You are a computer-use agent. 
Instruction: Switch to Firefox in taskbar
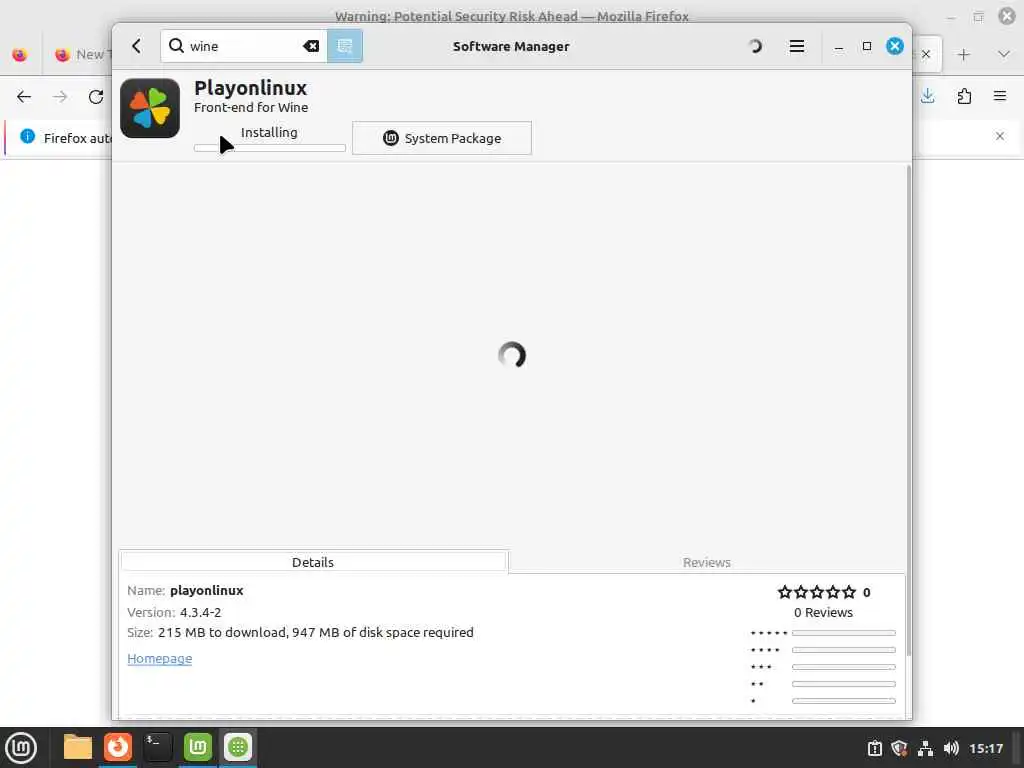click(x=118, y=748)
